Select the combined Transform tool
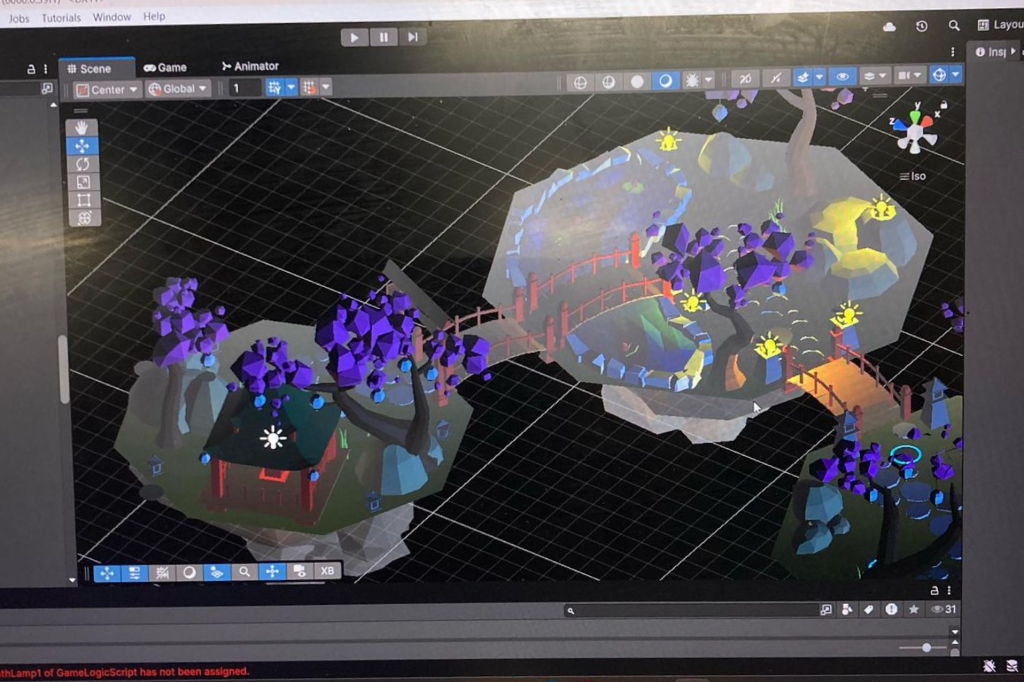 coord(83,218)
